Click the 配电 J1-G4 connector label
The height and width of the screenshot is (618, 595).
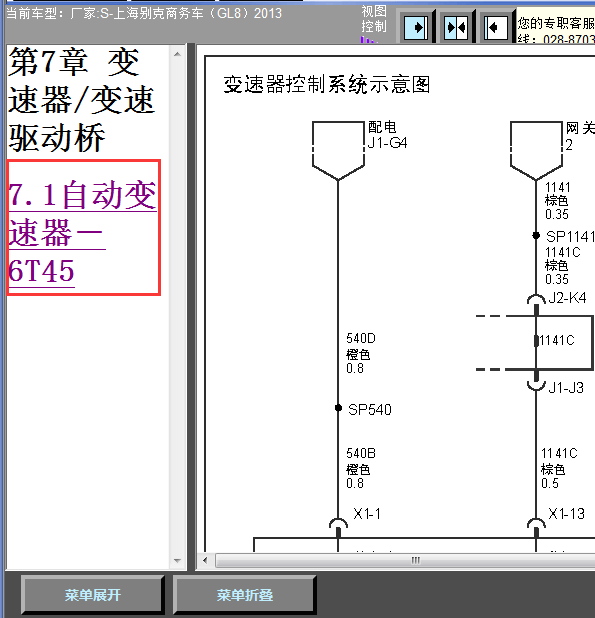(387, 135)
